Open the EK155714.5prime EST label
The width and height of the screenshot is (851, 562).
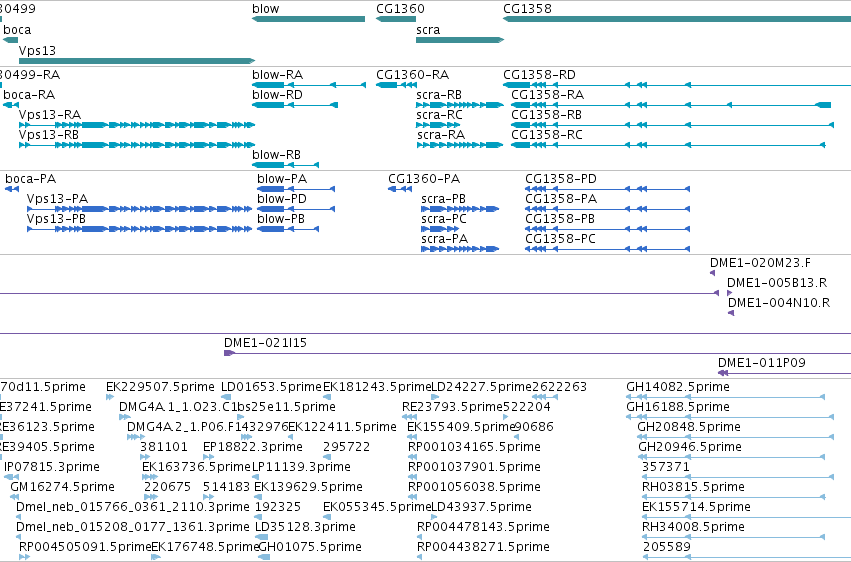tap(696, 508)
